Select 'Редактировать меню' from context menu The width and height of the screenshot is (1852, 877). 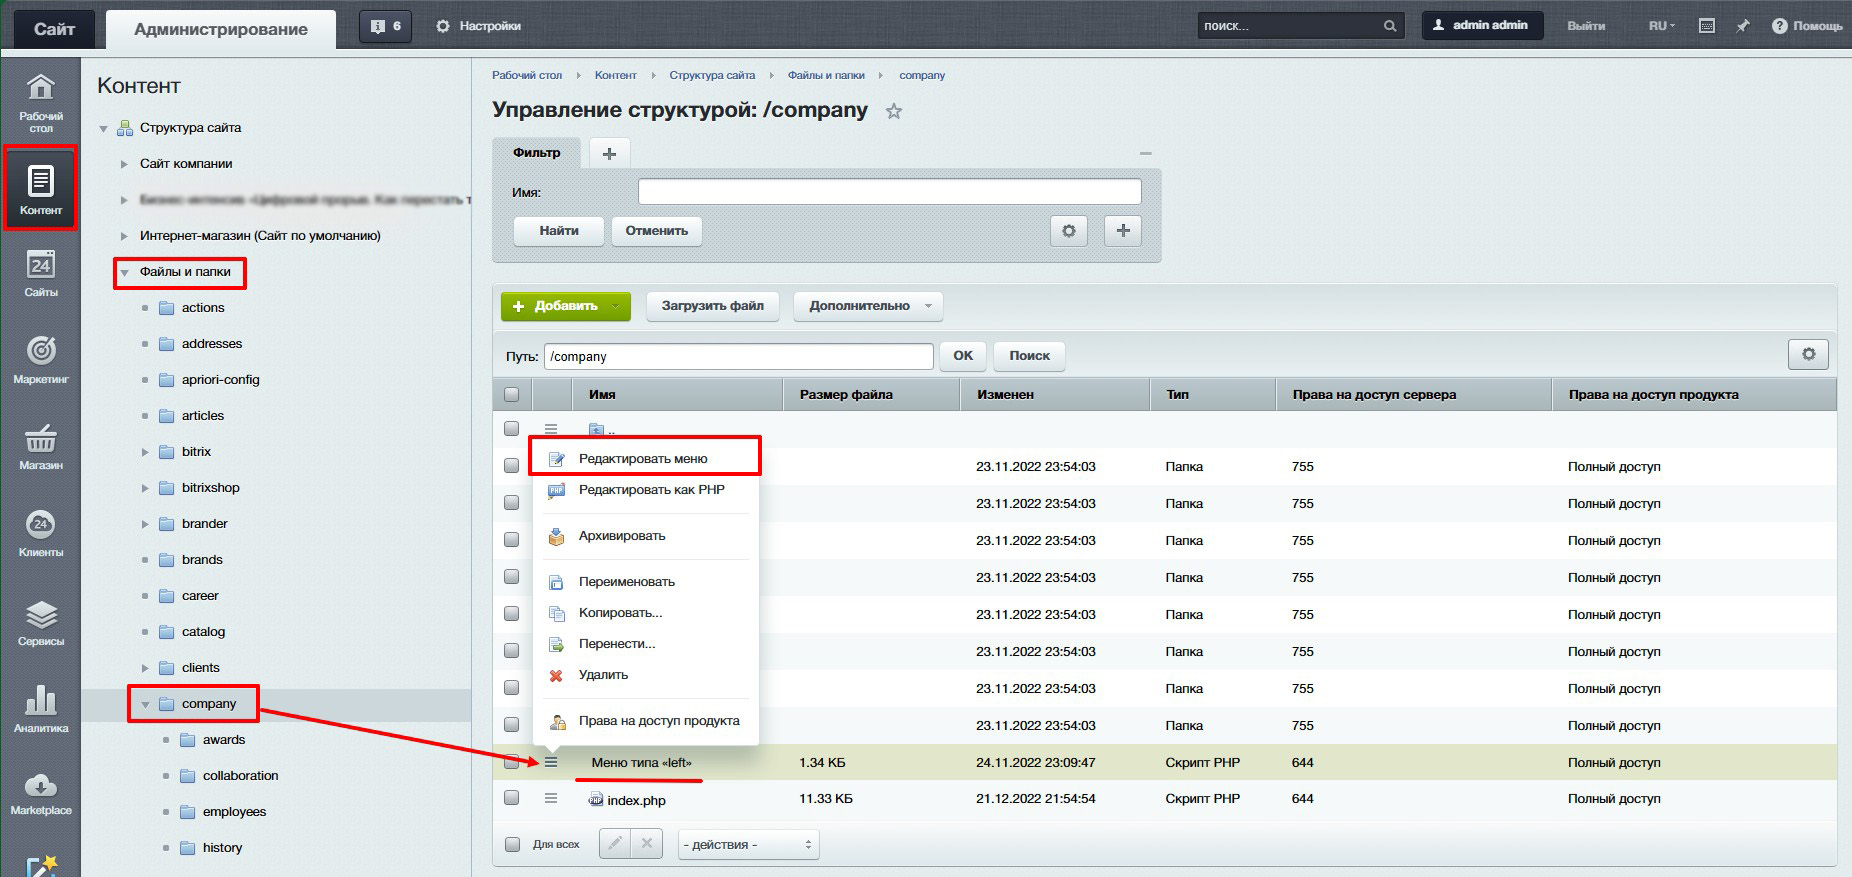point(643,459)
